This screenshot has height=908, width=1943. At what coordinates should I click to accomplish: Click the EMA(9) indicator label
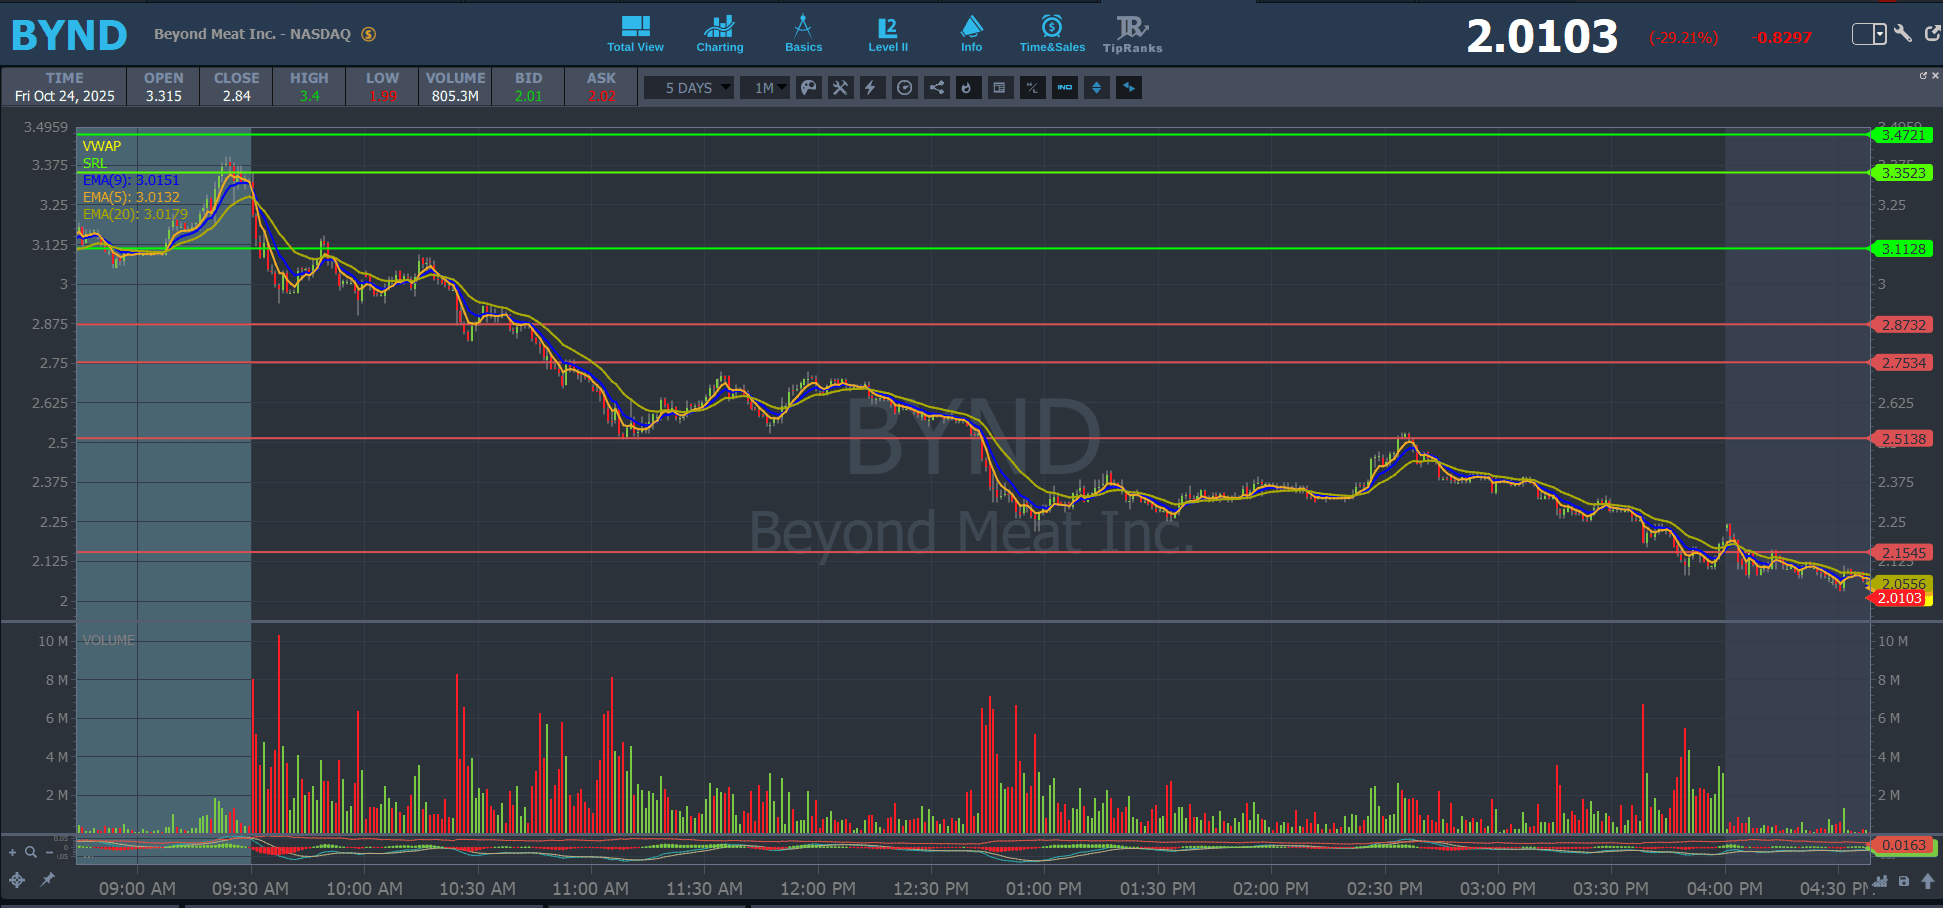(x=131, y=180)
